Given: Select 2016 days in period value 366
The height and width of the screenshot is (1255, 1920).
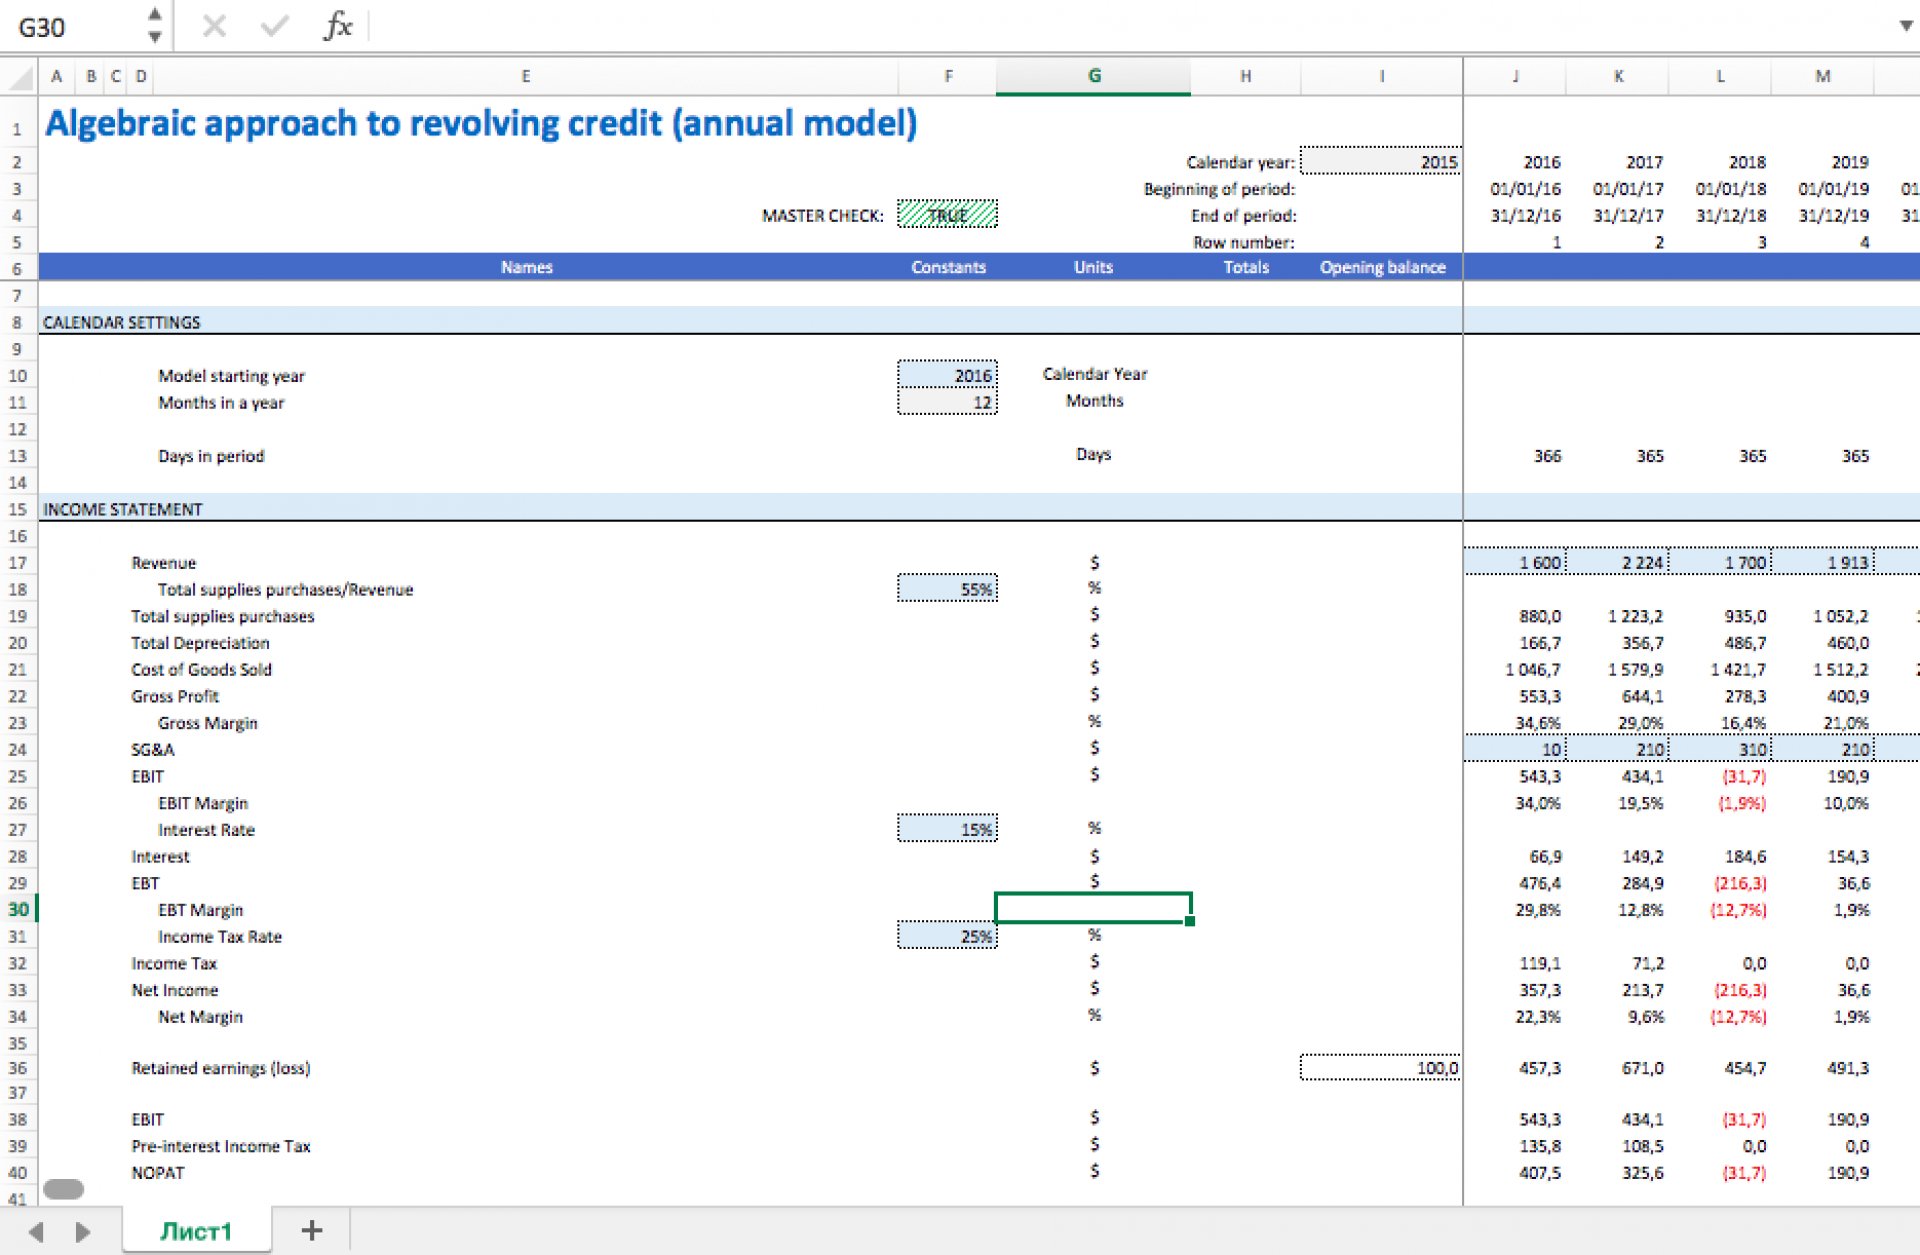Looking at the screenshot, I should click(x=1547, y=455).
